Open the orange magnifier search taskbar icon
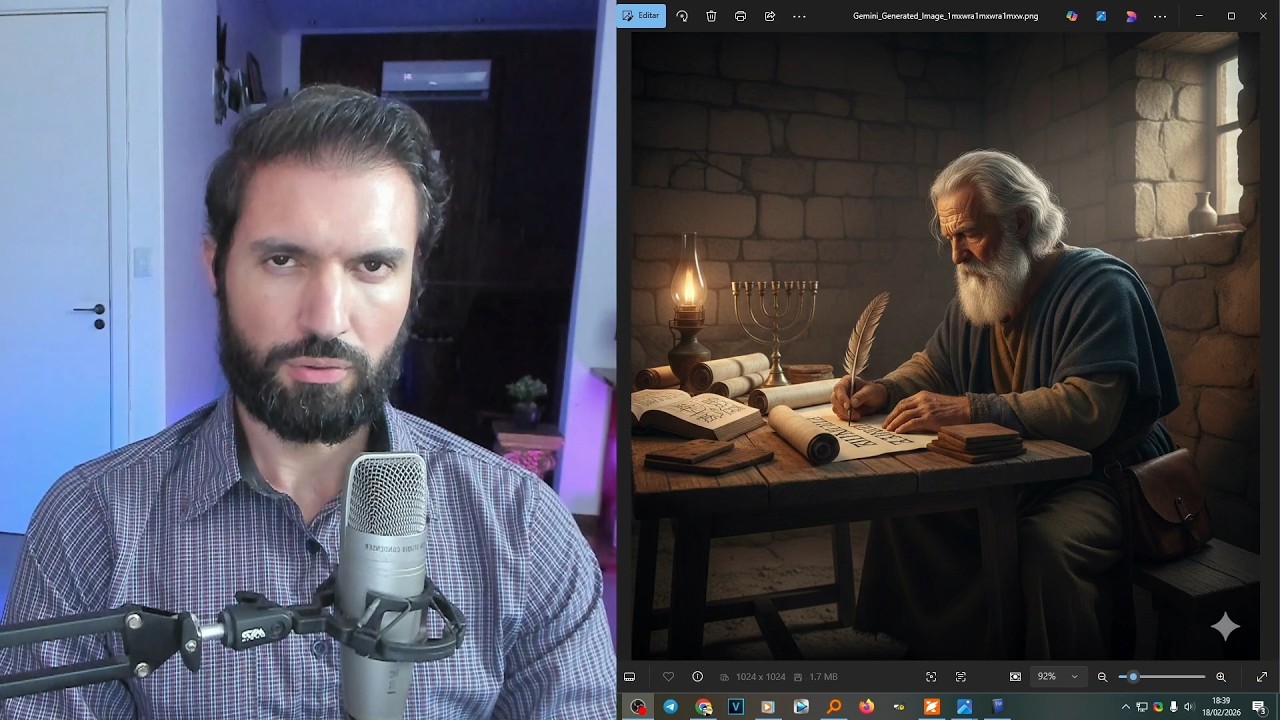Viewport: 1280px width, 720px height. pos(834,707)
